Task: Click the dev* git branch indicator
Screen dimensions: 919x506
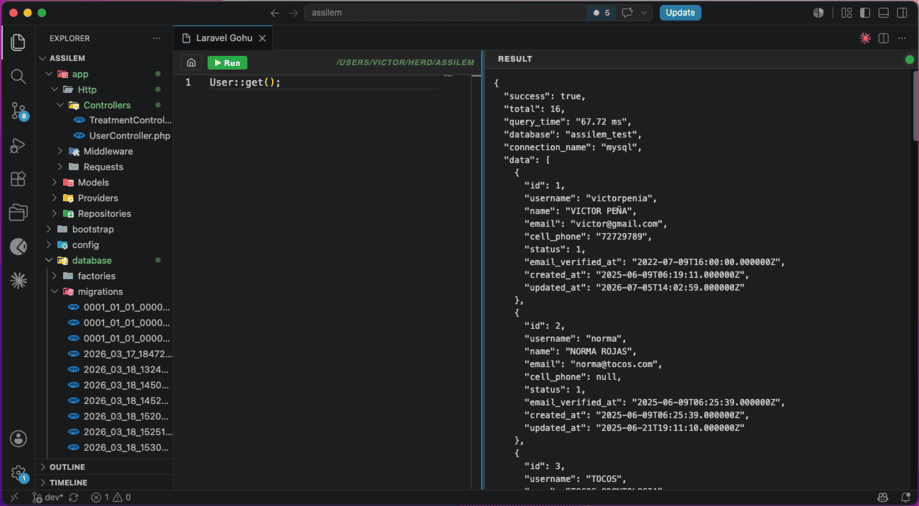Action: tap(48, 497)
